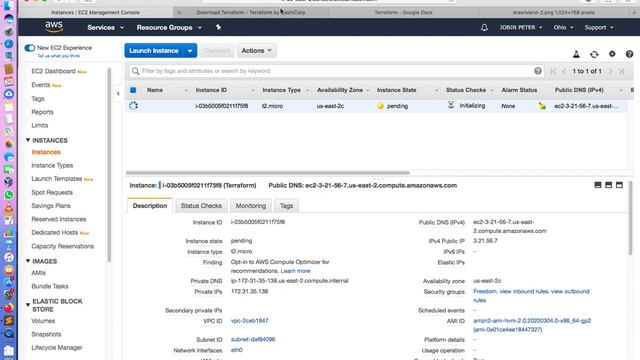Open table settings gear icon

(612, 54)
